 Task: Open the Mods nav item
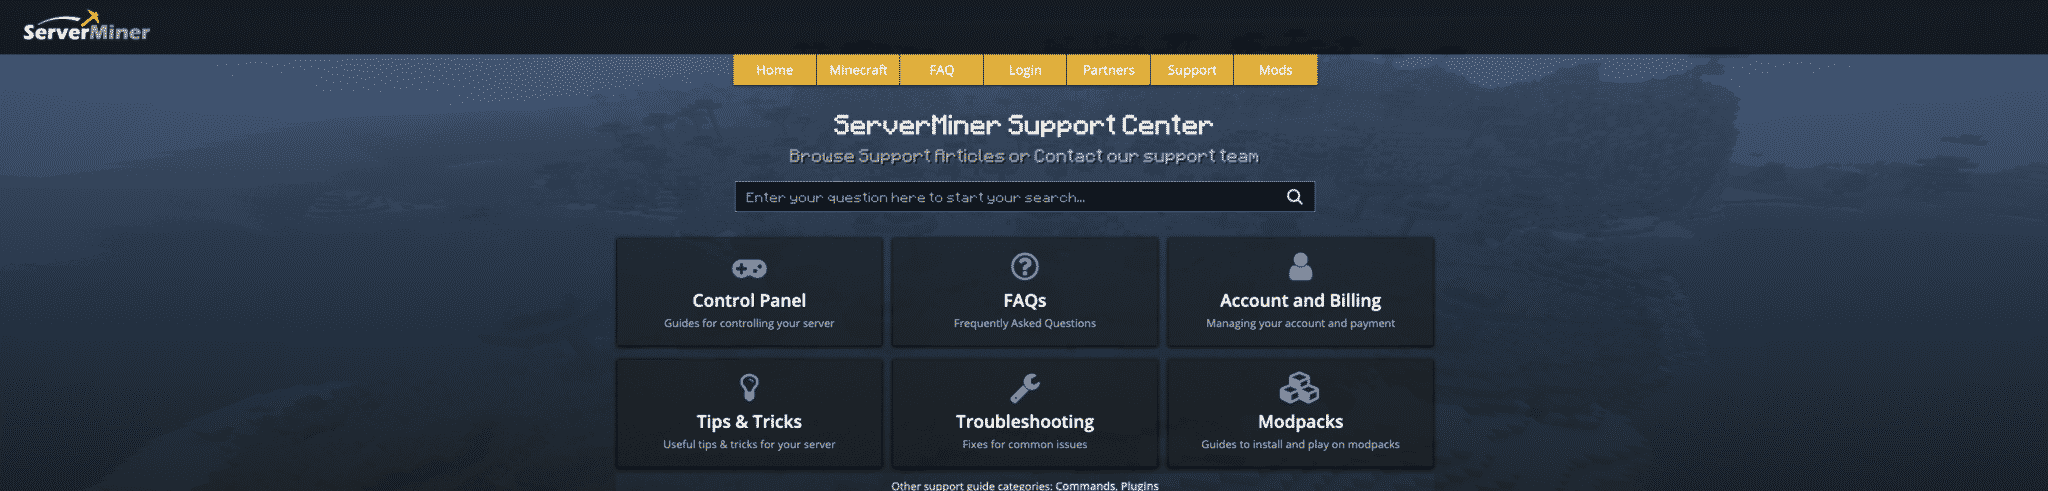pyautogui.click(x=1275, y=70)
